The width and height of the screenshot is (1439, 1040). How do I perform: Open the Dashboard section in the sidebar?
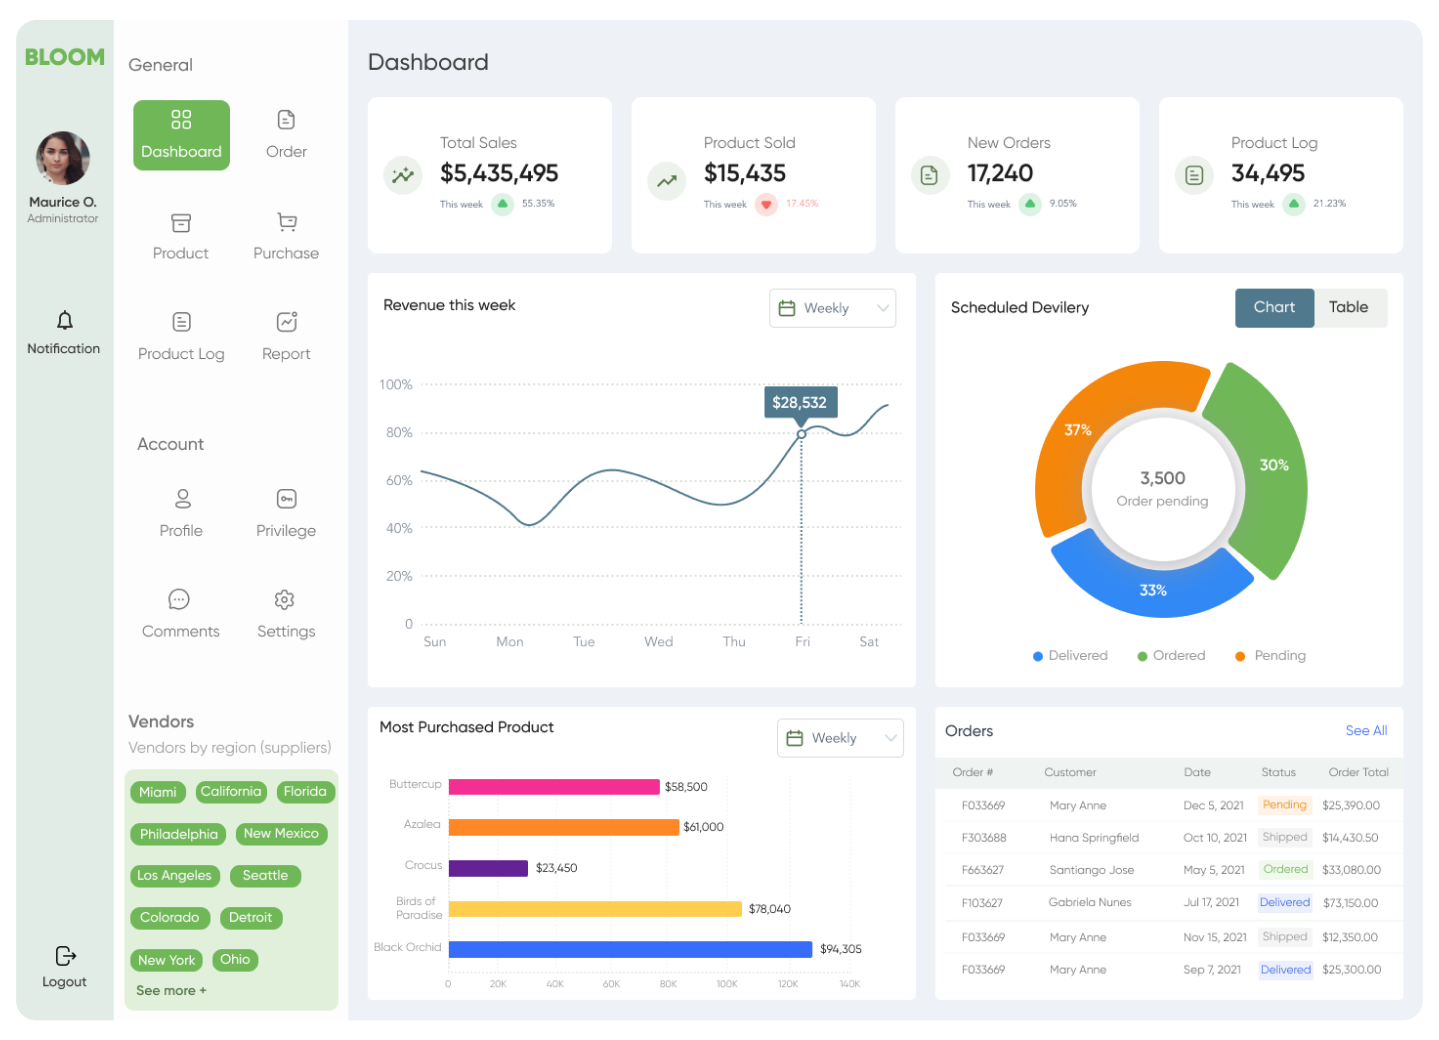click(181, 135)
